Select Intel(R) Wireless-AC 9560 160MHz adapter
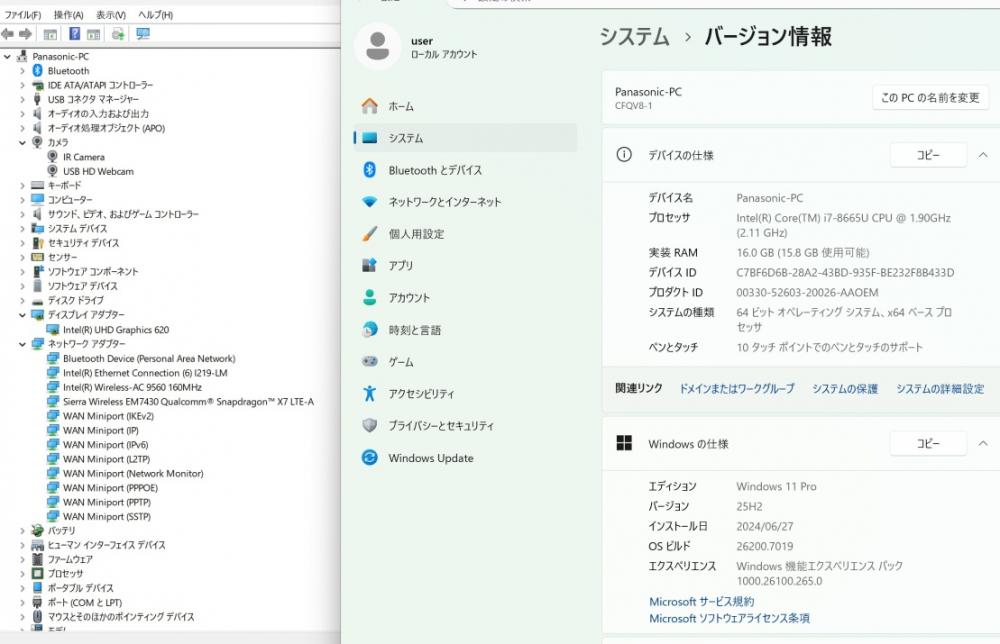 pyautogui.click(x=132, y=387)
